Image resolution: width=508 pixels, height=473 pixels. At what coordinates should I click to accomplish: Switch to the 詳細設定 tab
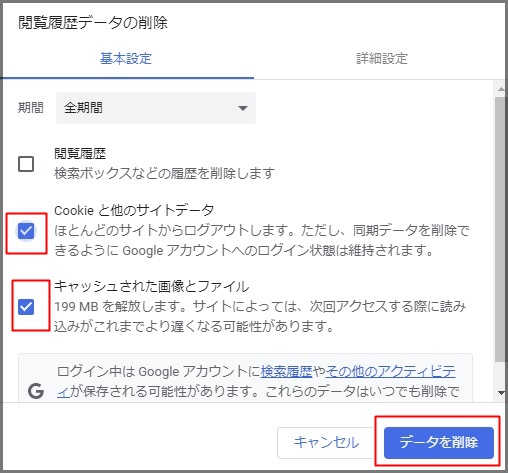382,58
